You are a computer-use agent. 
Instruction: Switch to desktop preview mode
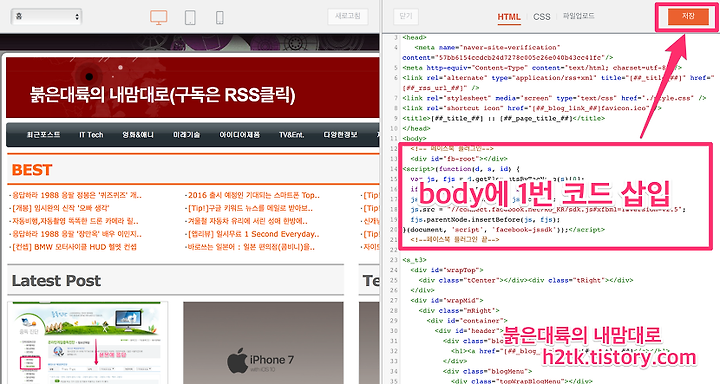[x=158, y=17]
